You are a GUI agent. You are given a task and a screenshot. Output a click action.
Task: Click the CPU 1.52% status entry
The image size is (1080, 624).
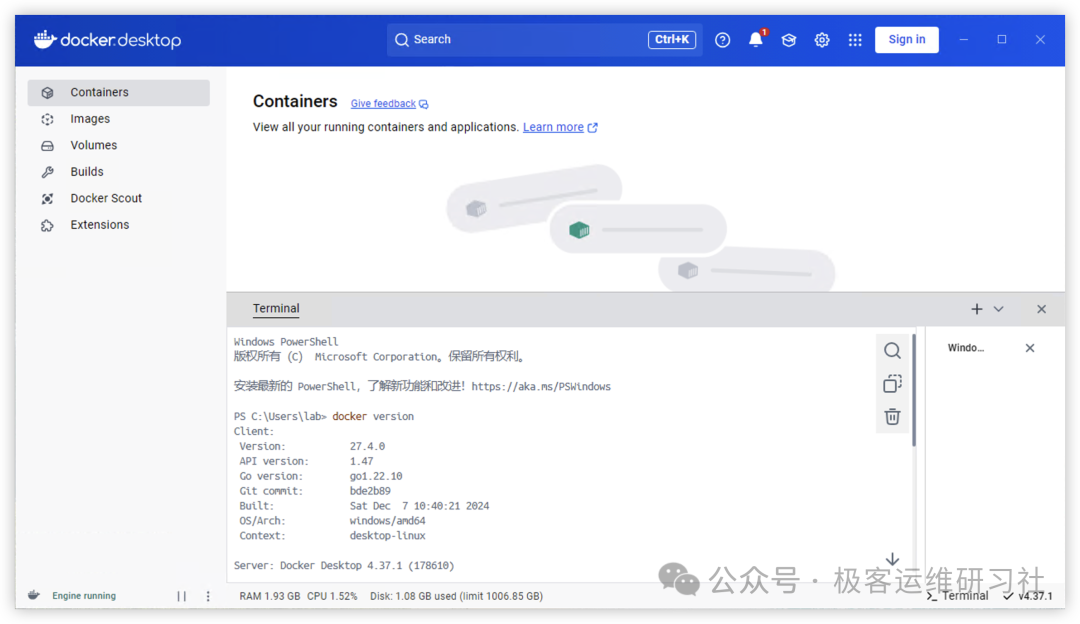(x=332, y=596)
